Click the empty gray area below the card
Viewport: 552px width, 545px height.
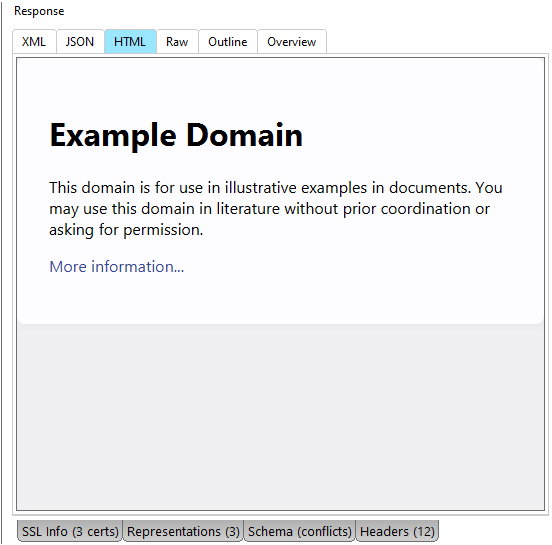point(280,415)
